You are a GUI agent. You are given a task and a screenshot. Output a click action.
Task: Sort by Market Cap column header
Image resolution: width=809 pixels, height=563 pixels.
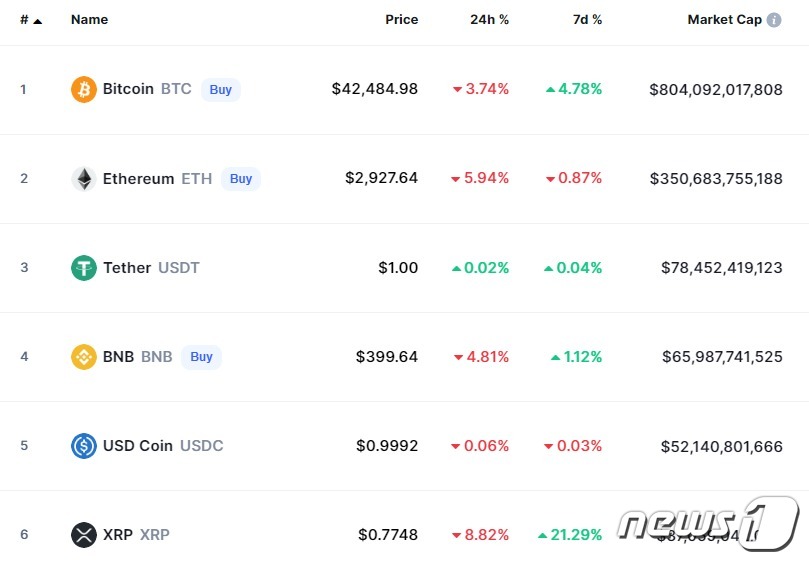[x=724, y=20]
